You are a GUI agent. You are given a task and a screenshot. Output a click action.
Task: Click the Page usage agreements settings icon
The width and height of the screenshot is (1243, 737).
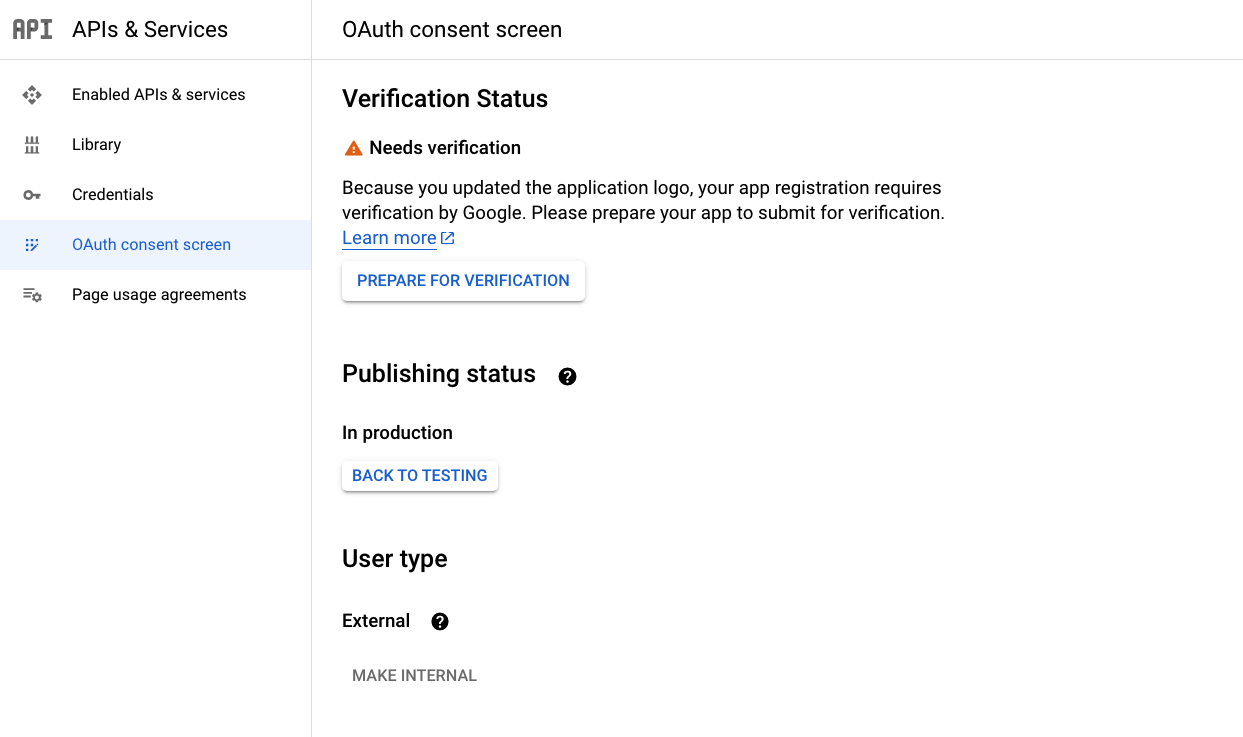32,295
